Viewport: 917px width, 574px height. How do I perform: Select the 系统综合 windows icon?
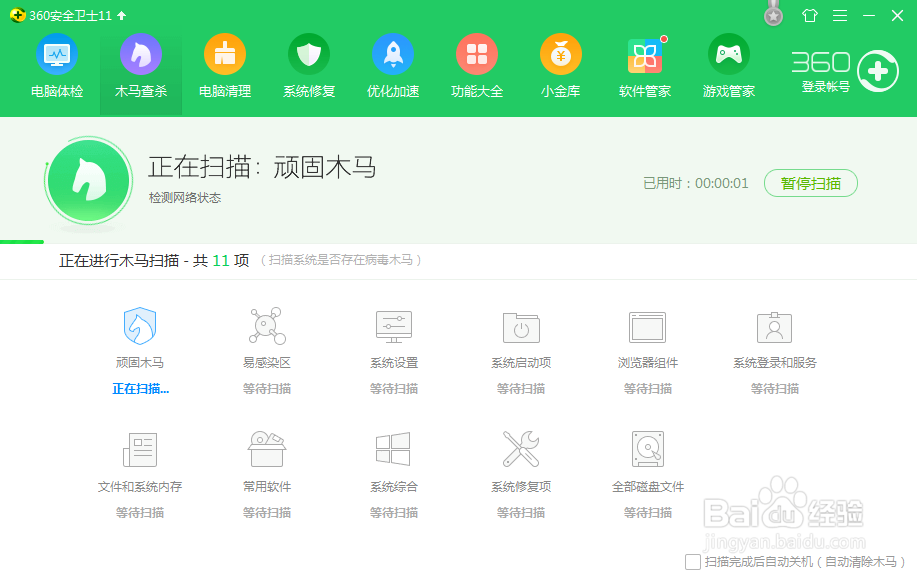393,449
